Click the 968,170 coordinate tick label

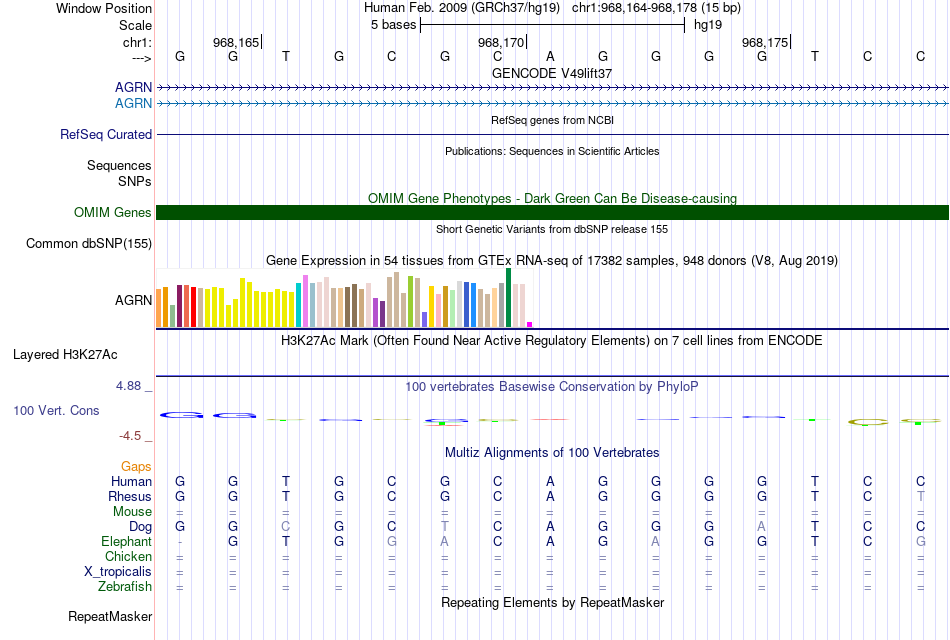click(500, 42)
